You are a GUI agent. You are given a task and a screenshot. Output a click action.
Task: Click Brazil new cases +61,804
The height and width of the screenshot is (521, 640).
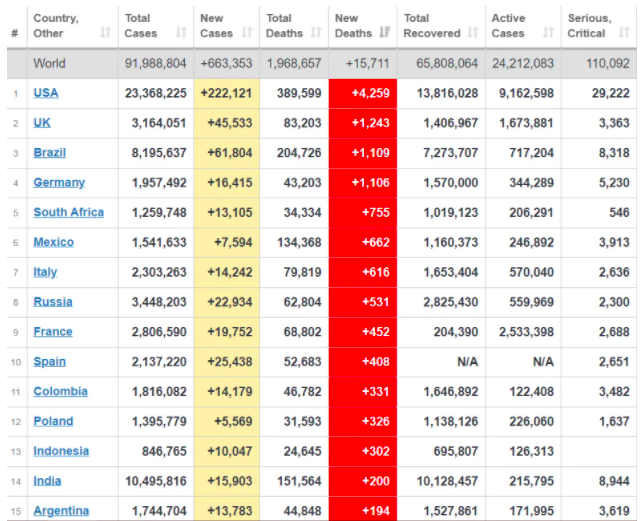[x=230, y=153]
